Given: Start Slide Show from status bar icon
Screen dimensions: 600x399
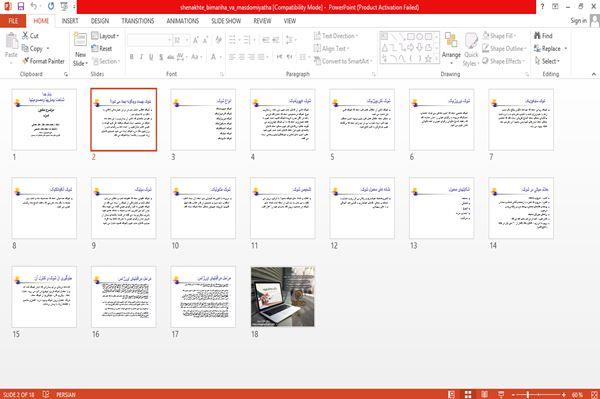Looking at the screenshot, I should (x=501, y=394).
